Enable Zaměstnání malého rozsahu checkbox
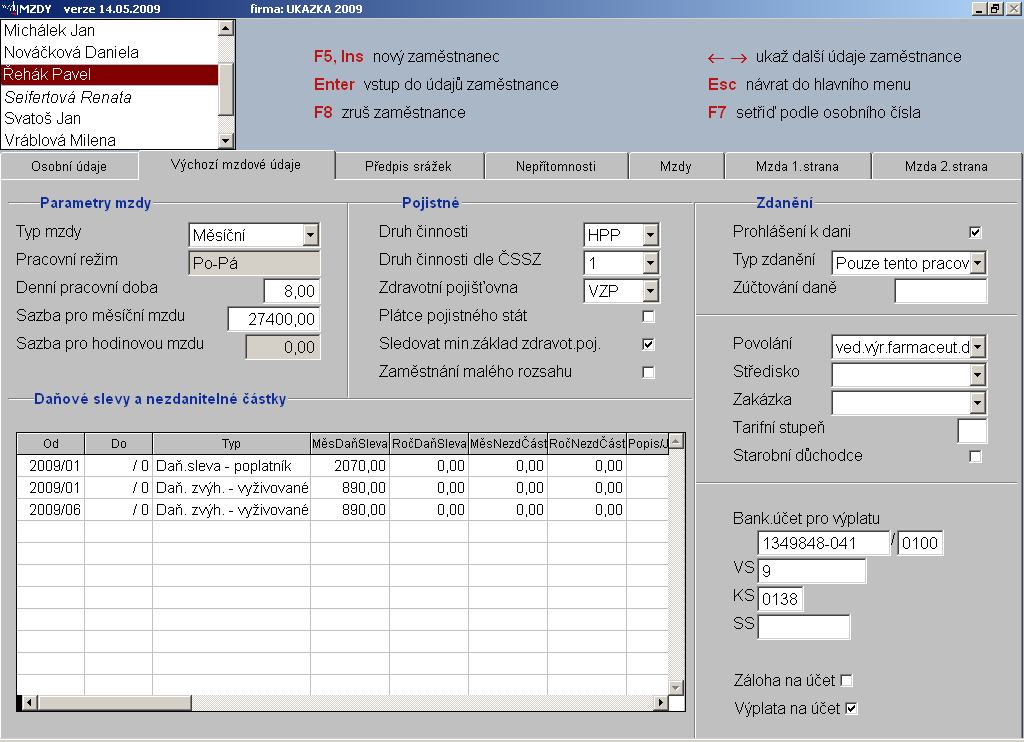 tap(648, 372)
